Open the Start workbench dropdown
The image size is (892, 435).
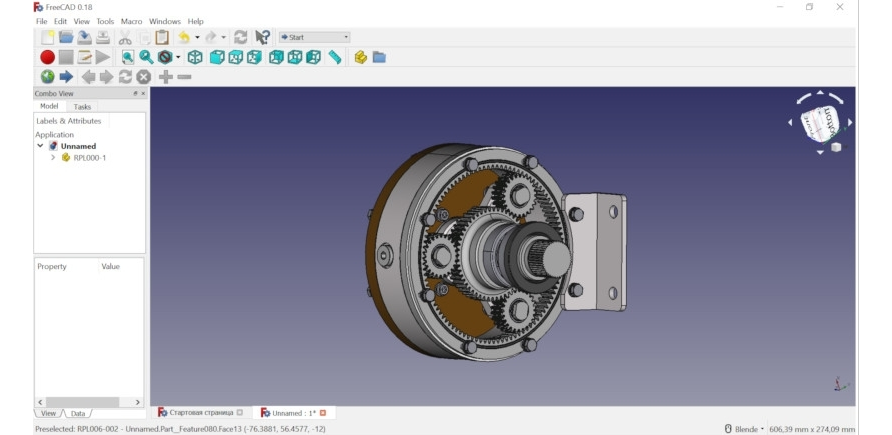[x=315, y=37]
